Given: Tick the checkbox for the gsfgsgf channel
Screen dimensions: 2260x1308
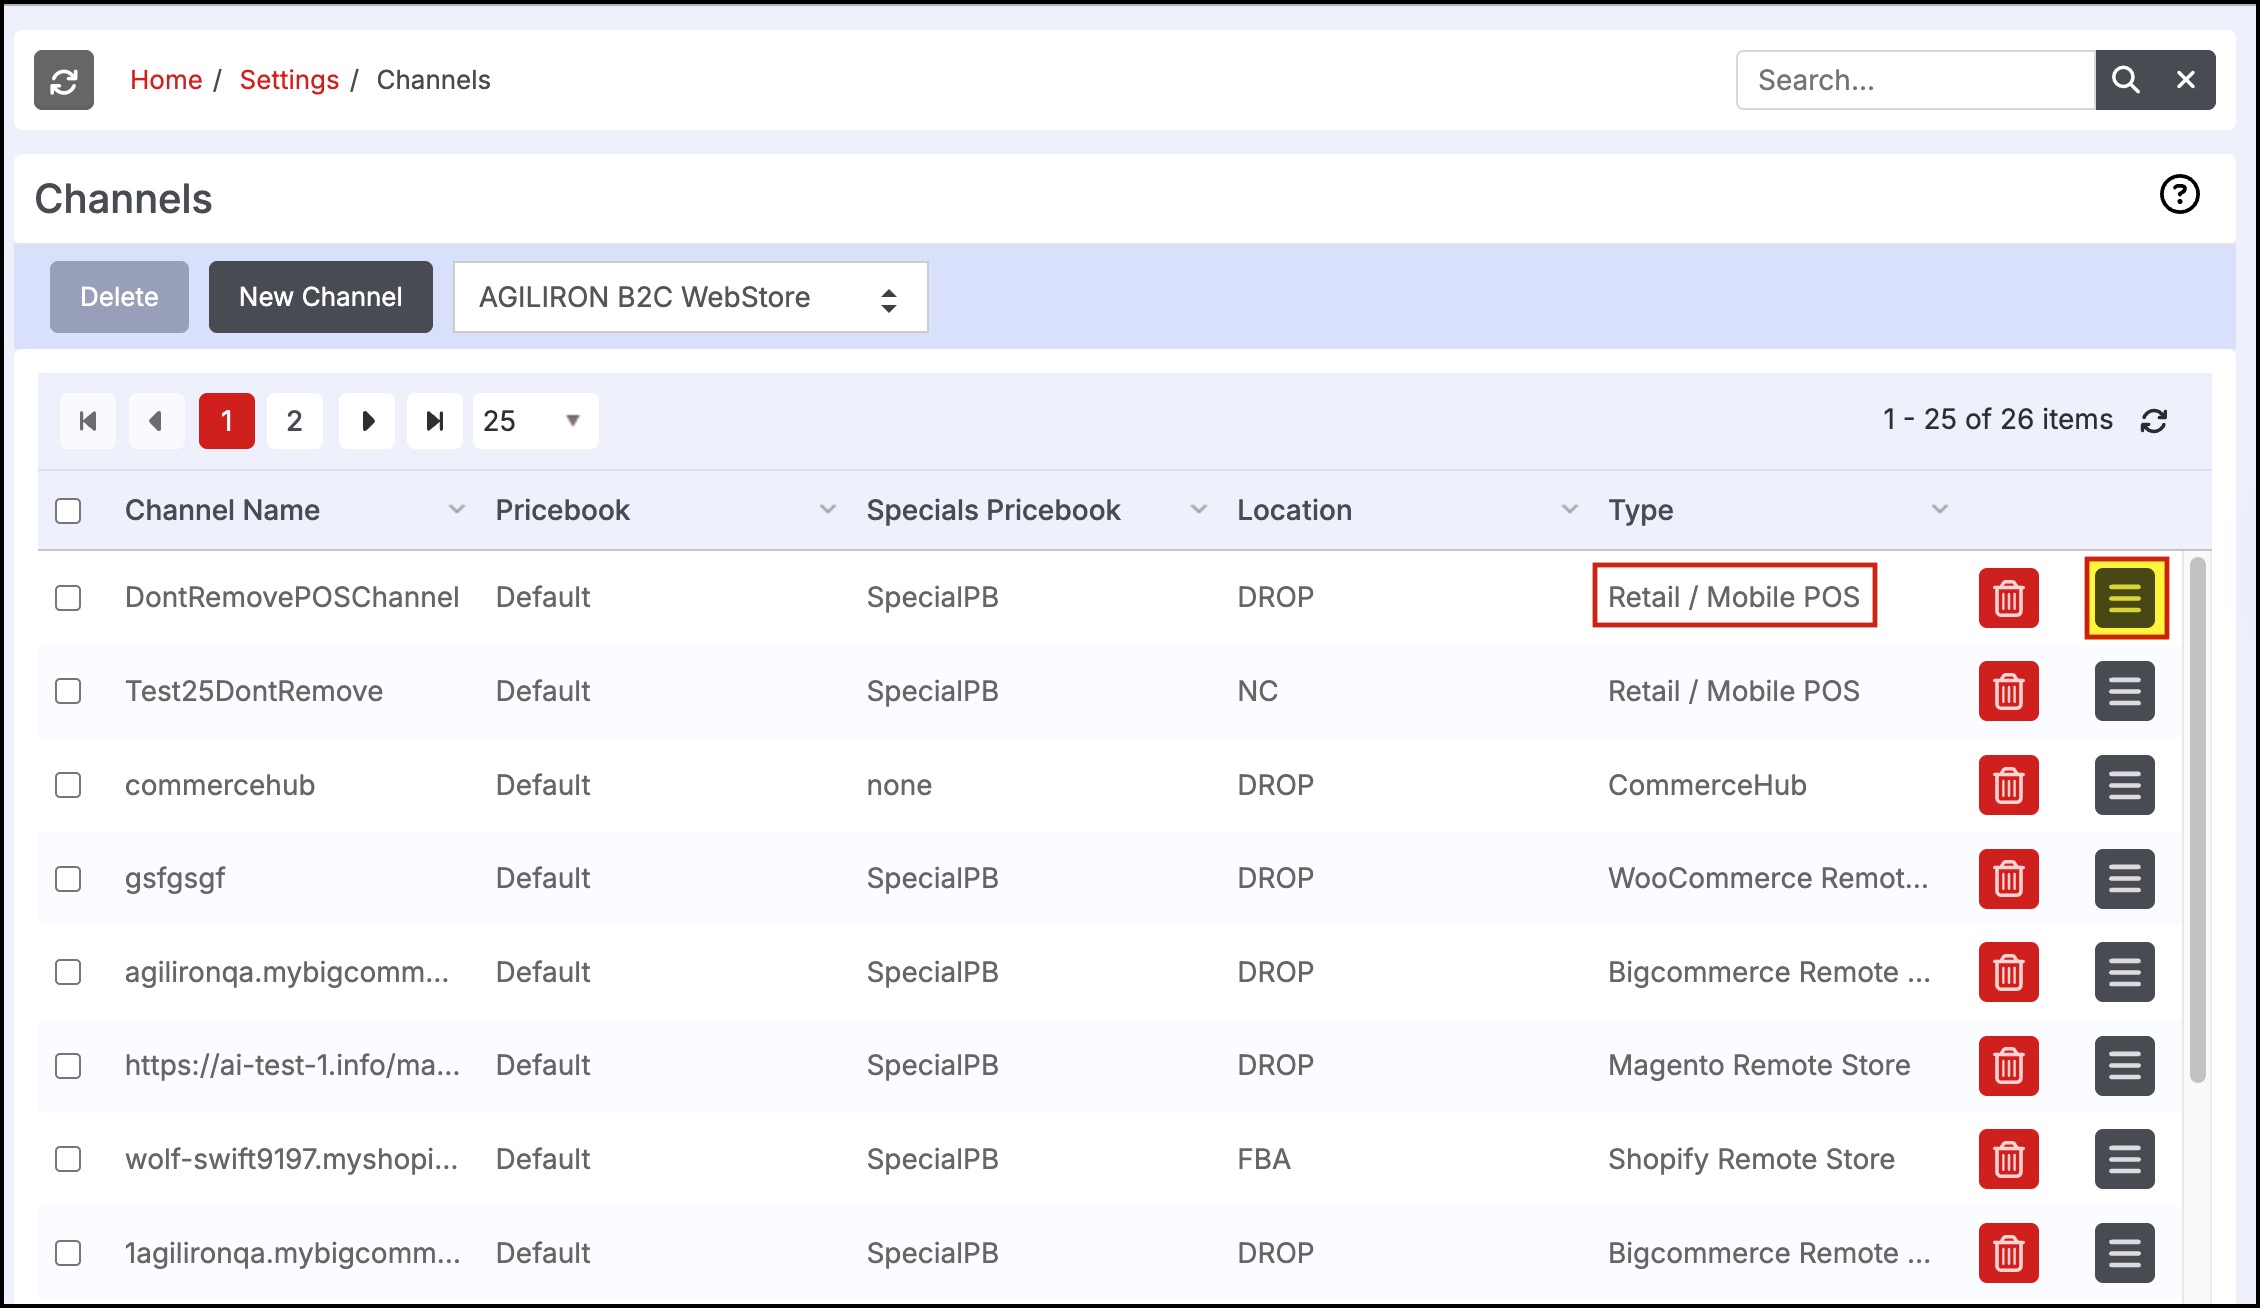Looking at the screenshot, I should [68, 879].
